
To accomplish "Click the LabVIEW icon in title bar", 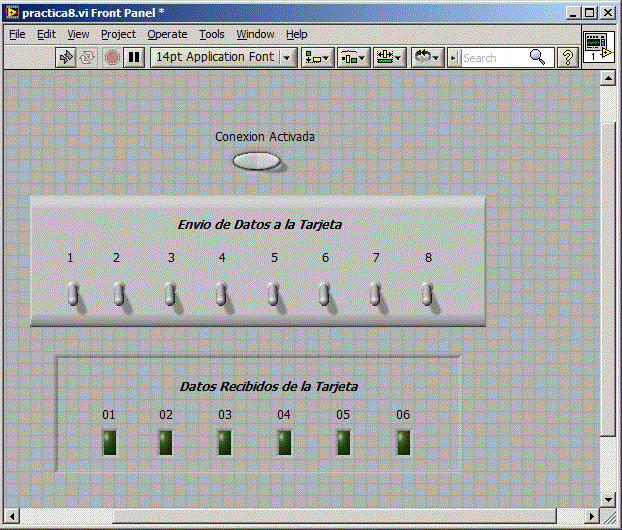I will (x=12, y=13).
